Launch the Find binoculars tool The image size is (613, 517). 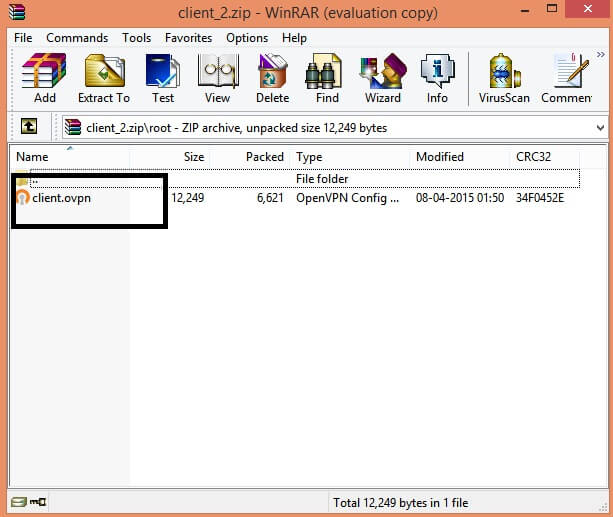coord(327,78)
